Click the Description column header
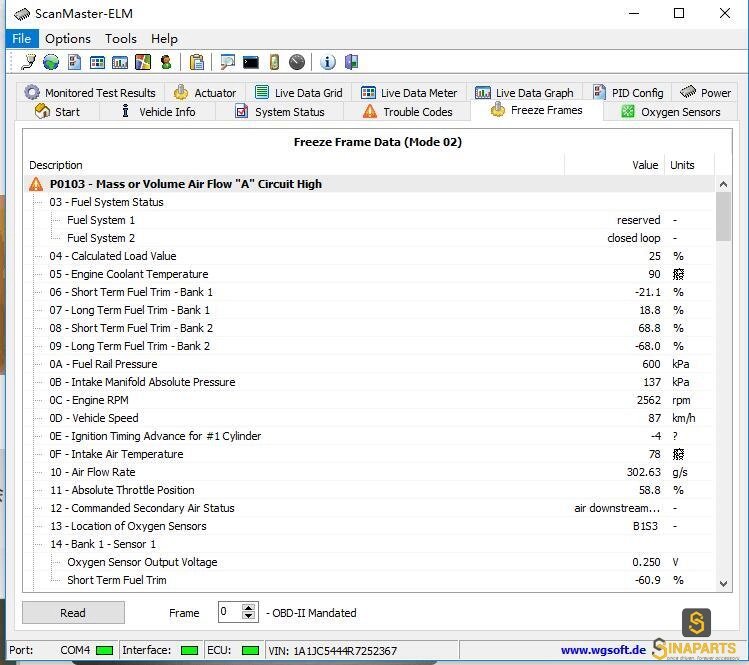This screenshot has width=749, height=665. [x=294, y=165]
